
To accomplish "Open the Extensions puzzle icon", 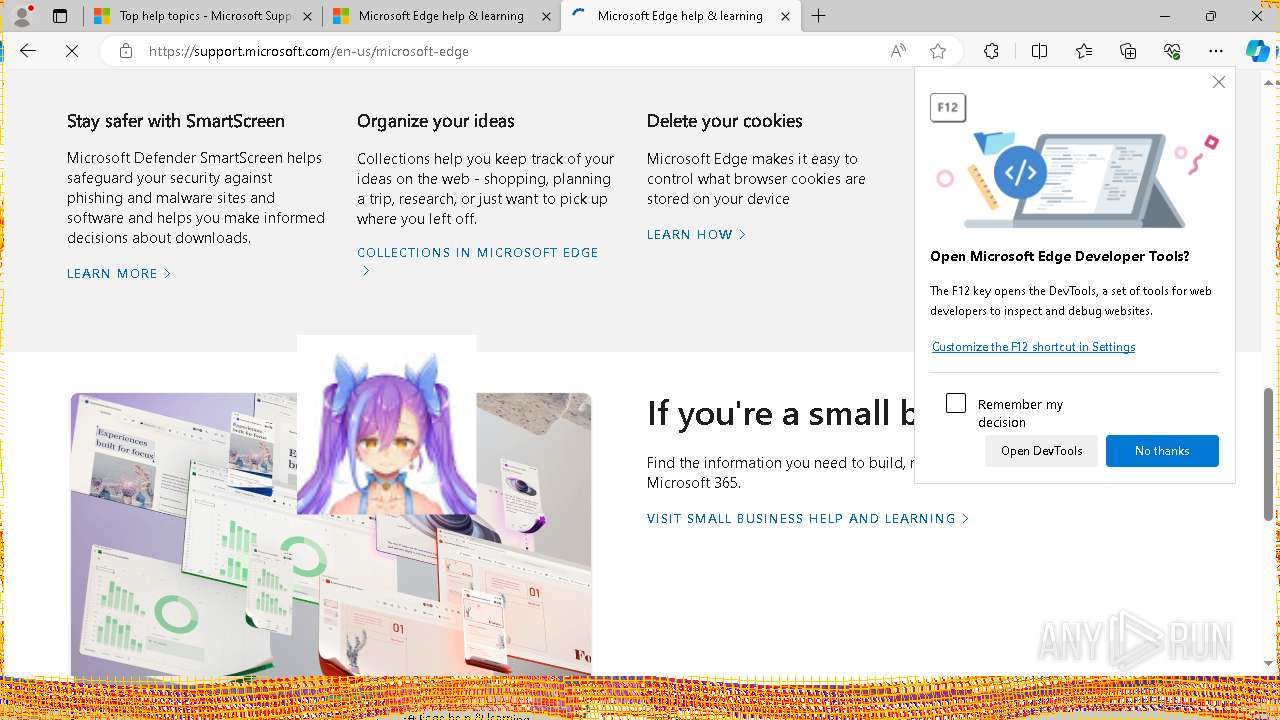I will 991,51.
